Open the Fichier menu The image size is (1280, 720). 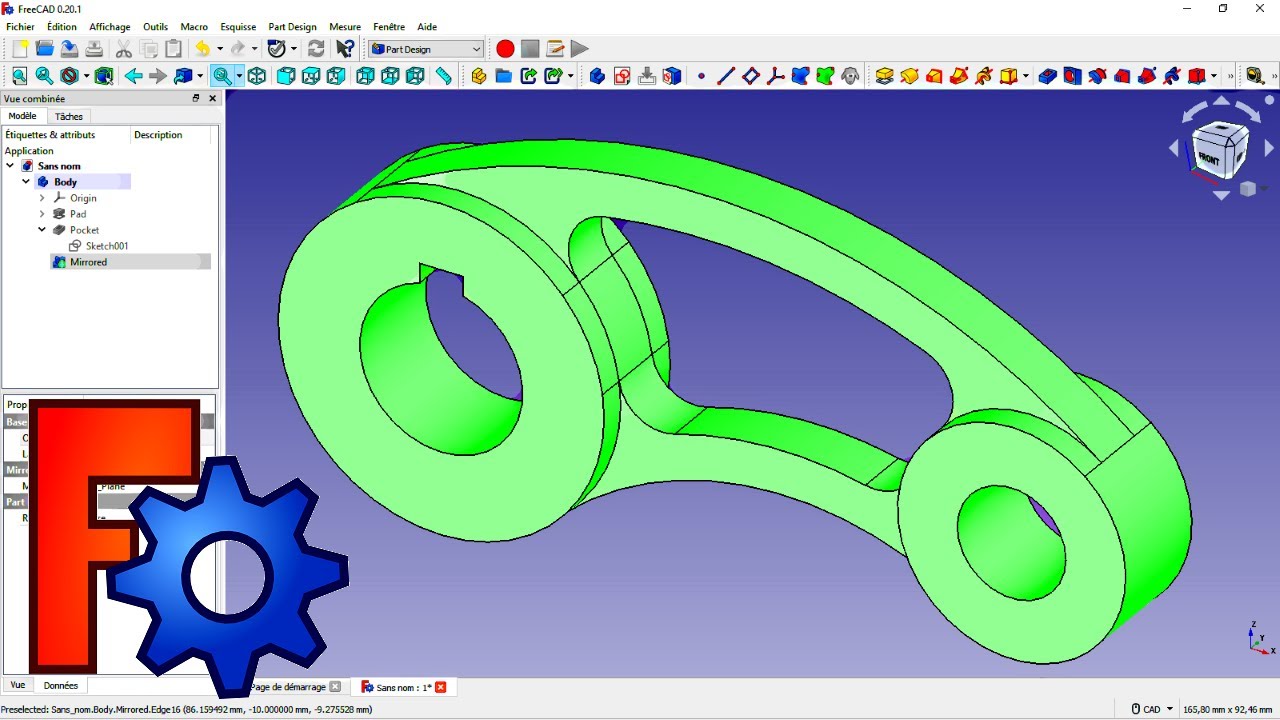20,27
